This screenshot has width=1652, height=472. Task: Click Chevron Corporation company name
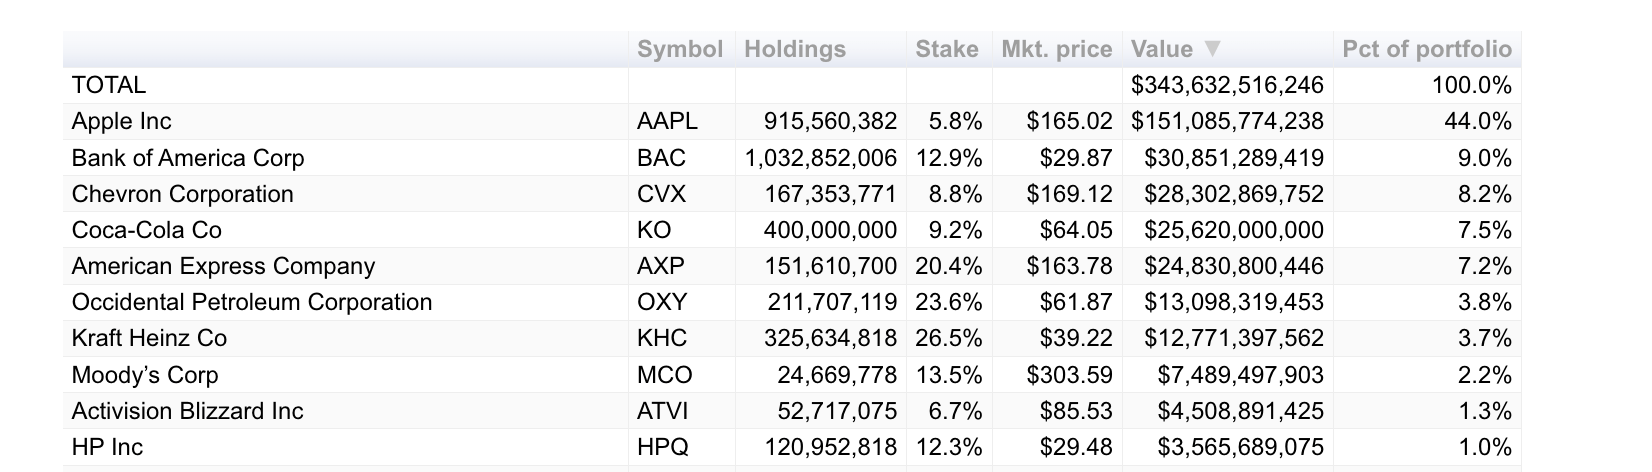tap(182, 194)
